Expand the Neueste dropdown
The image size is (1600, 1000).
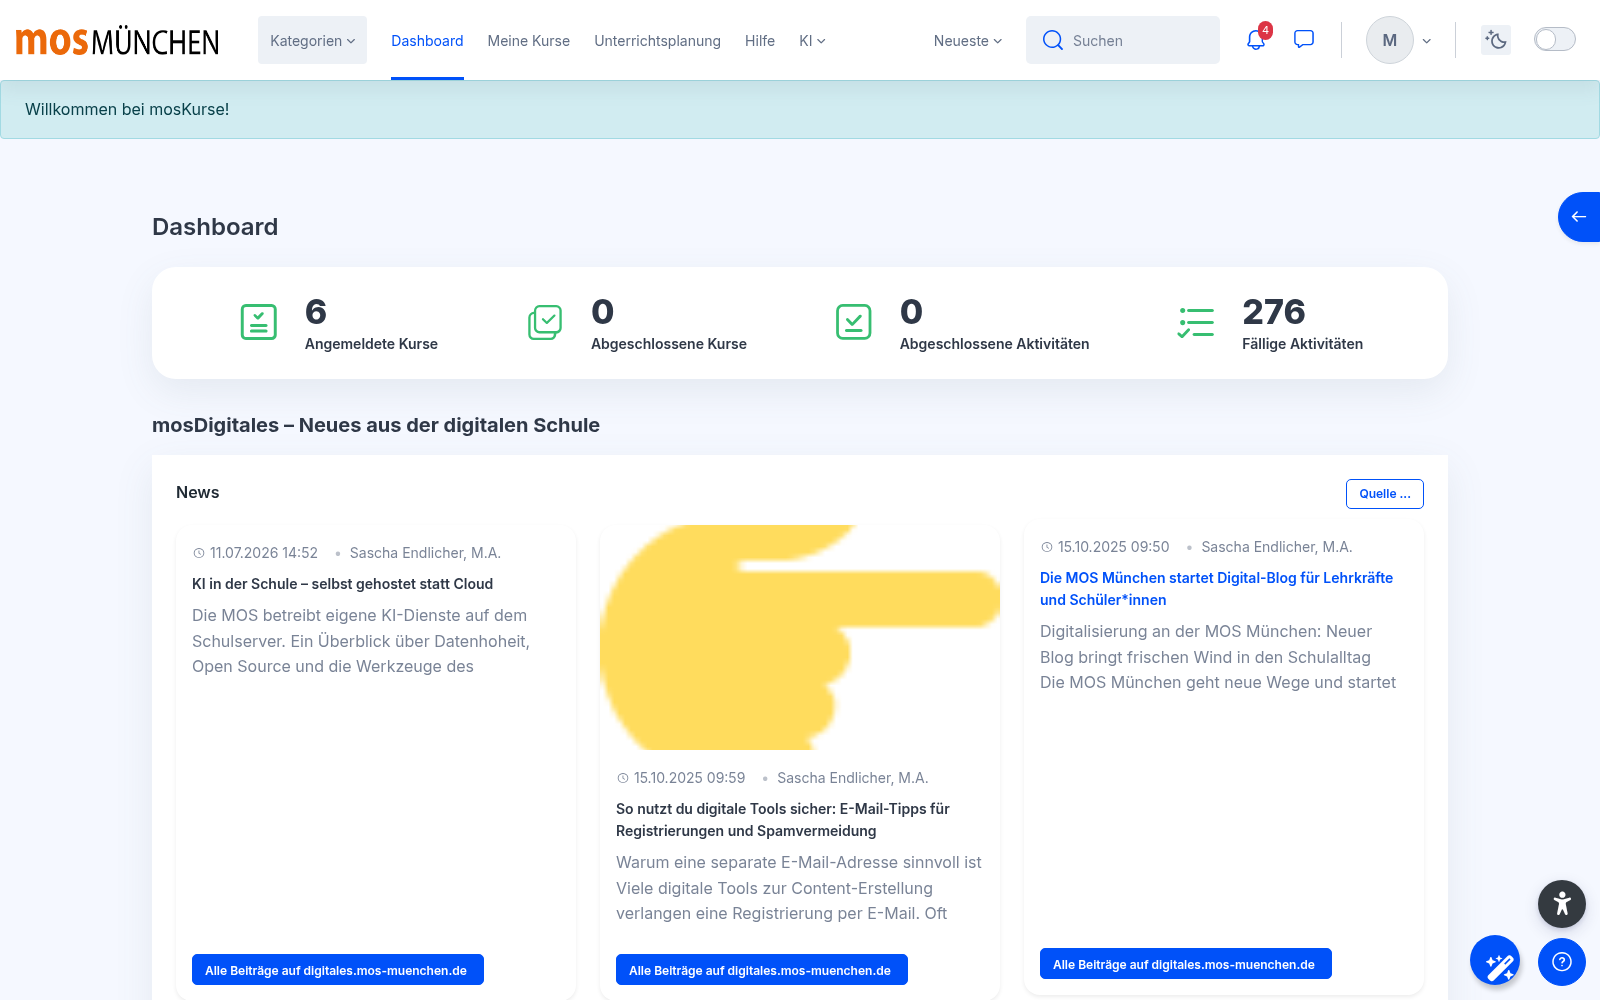point(968,41)
